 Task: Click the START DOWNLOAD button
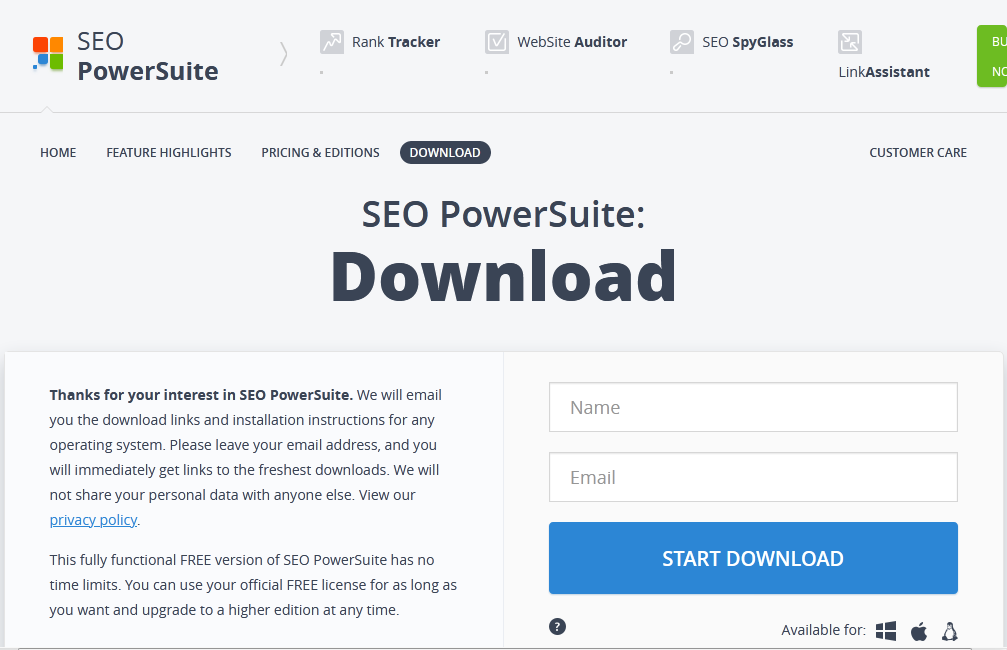tap(753, 558)
